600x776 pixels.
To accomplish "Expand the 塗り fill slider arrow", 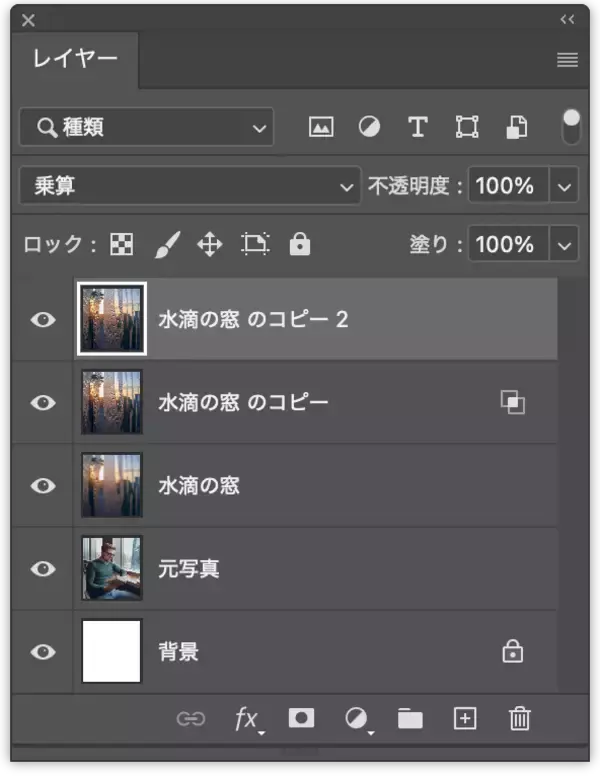I will pyautogui.click(x=564, y=244).
